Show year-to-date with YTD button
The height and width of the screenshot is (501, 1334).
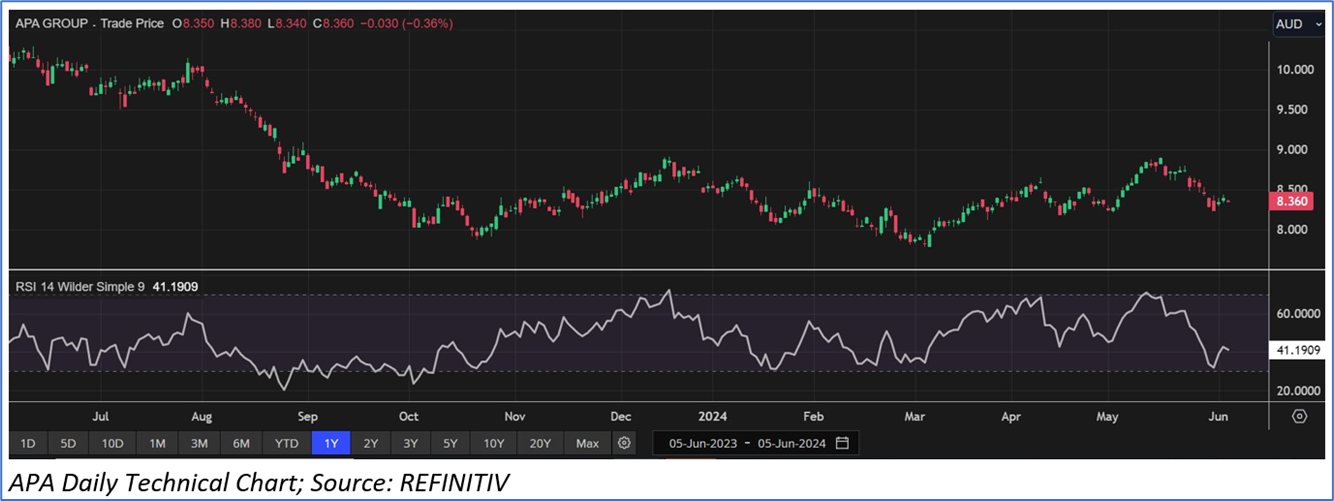[x=287, y=443]
